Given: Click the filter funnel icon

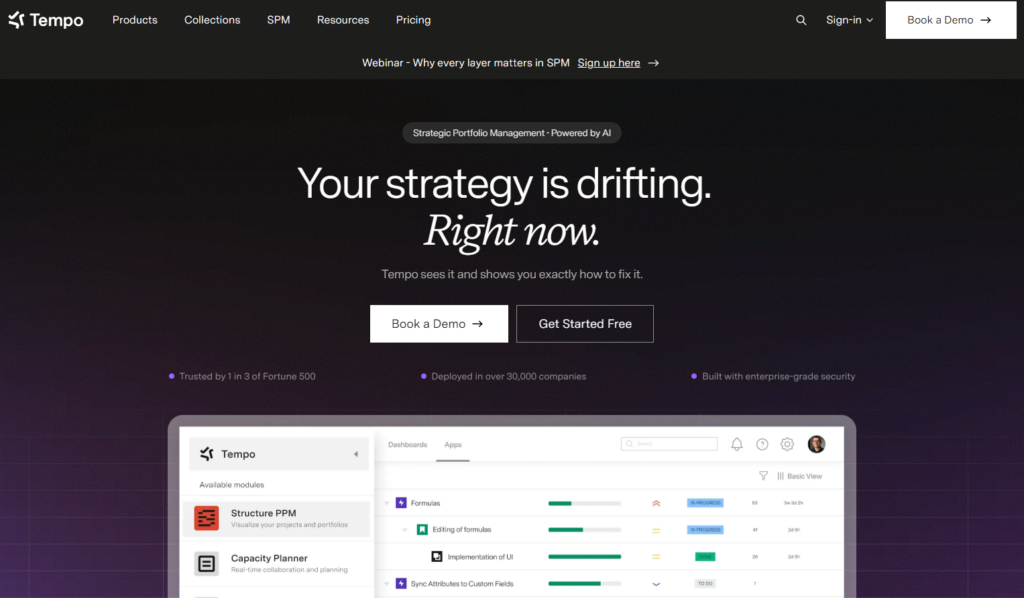Looking at the screenshot, I should [763, 476].
